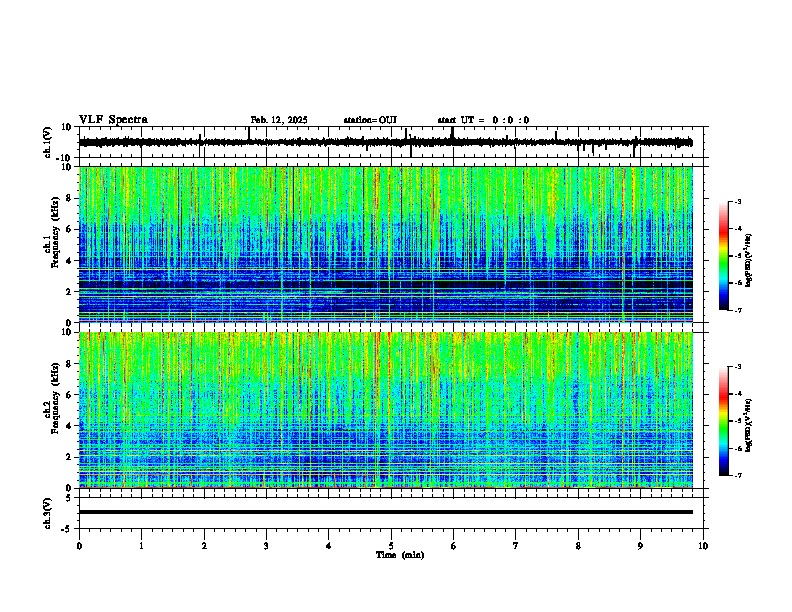Click the ch.1 spectrogram panel

click(x=386, y=244)
